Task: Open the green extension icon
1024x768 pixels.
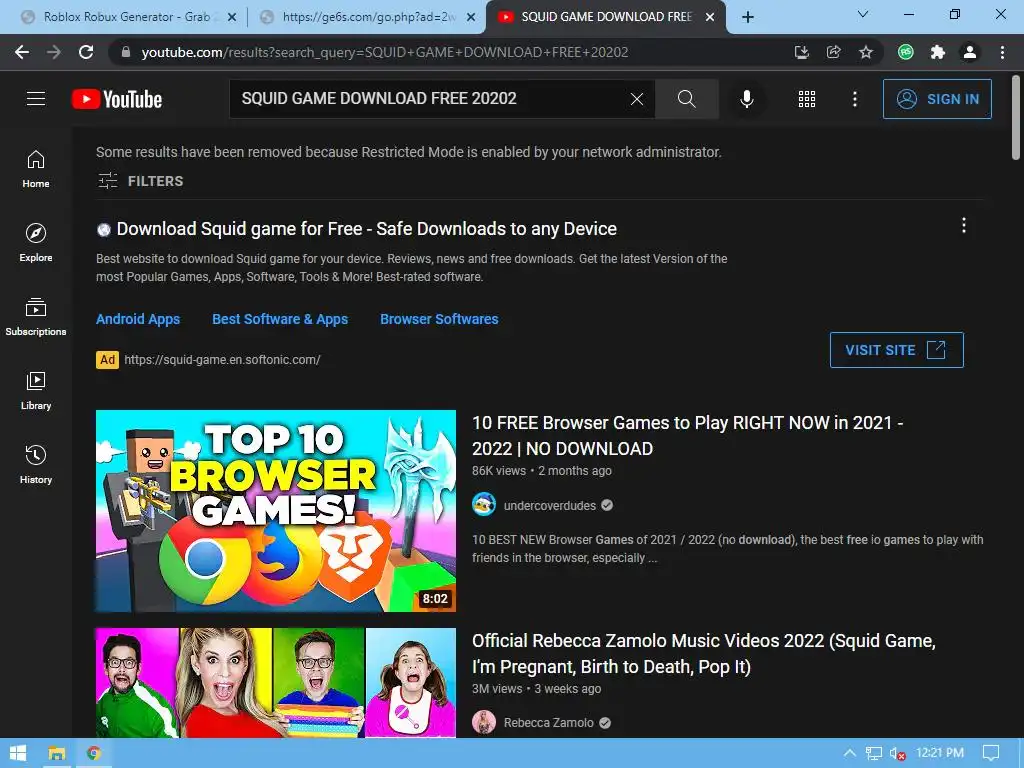Action: click(x=906, y=52)
